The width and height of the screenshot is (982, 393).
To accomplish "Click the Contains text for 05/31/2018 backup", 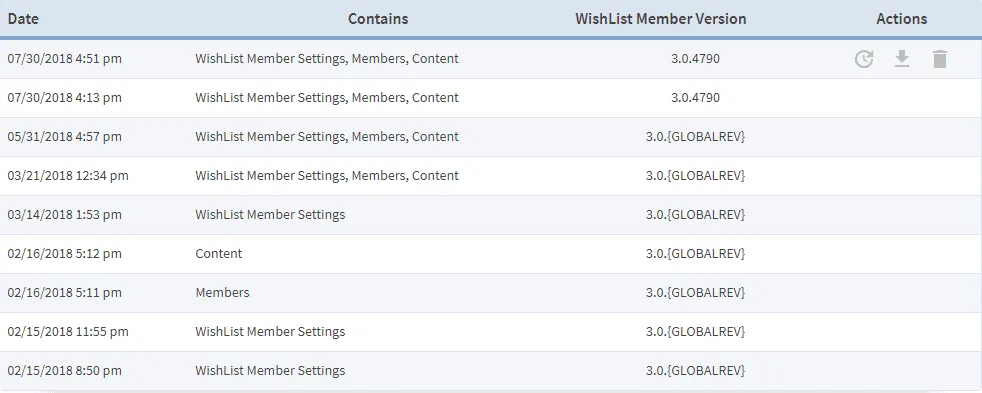I will (x=327, y=136).
